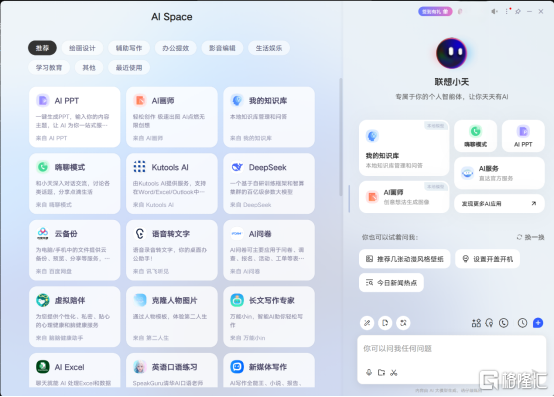554x397 pixels.
Task: Click the 登录有礼 gift badge
Action: pyautogui.click(x=435, y=12)
